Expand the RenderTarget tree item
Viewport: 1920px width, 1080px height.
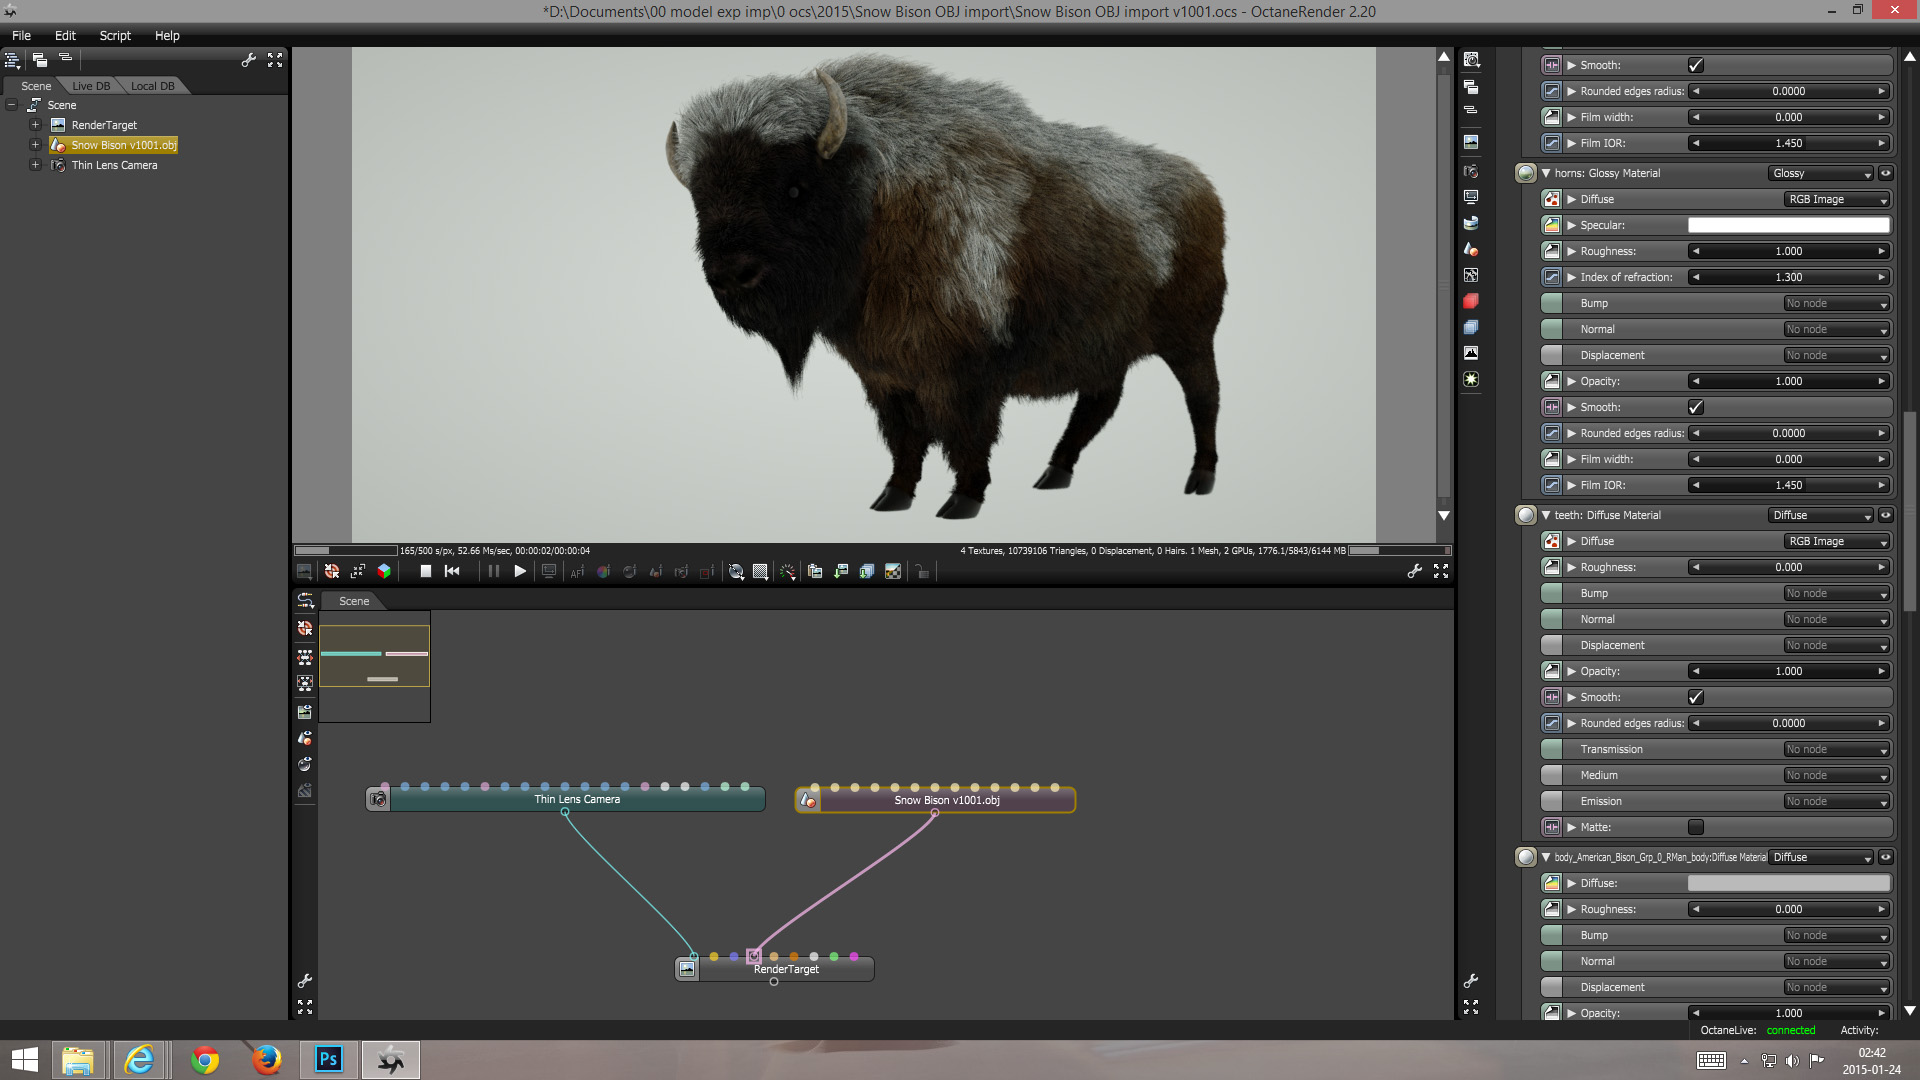(35, 125)
